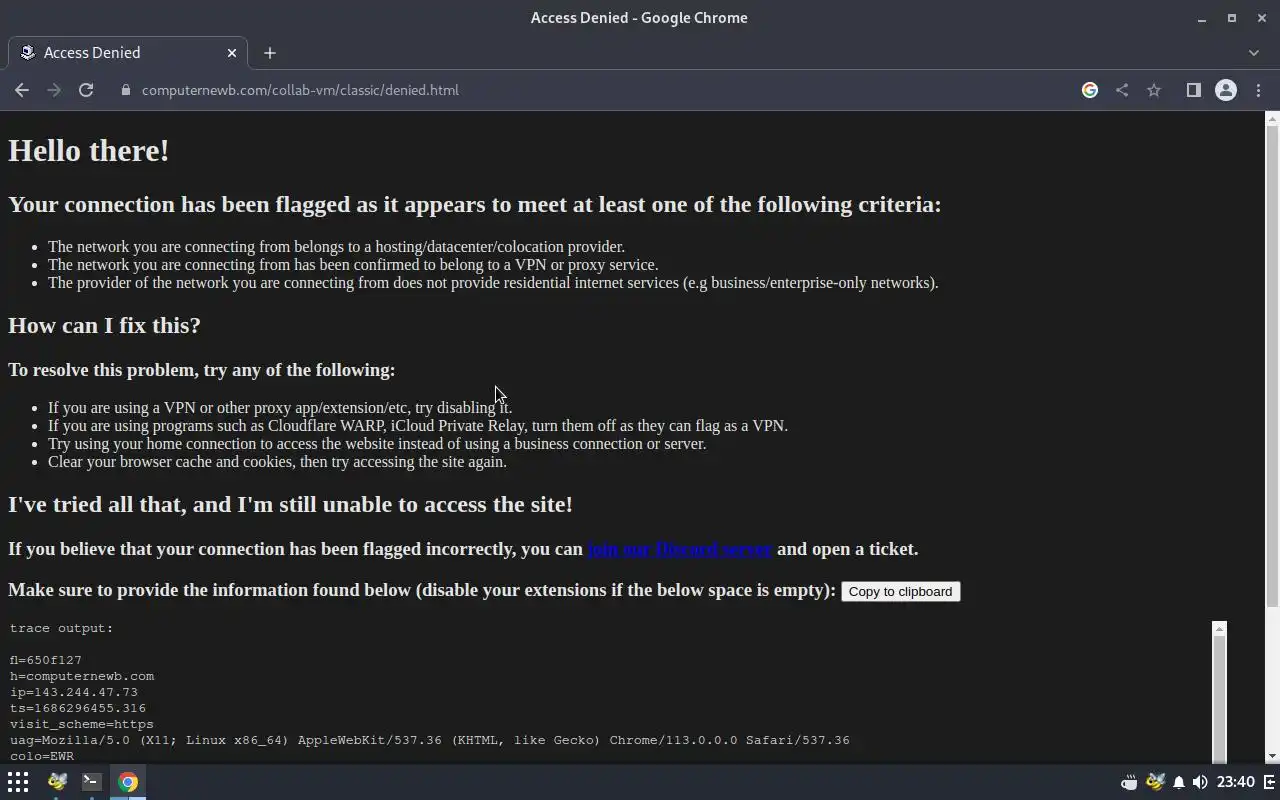
Task: Click the logout icon in the taskbar
Action: (x=1270, y=782)
